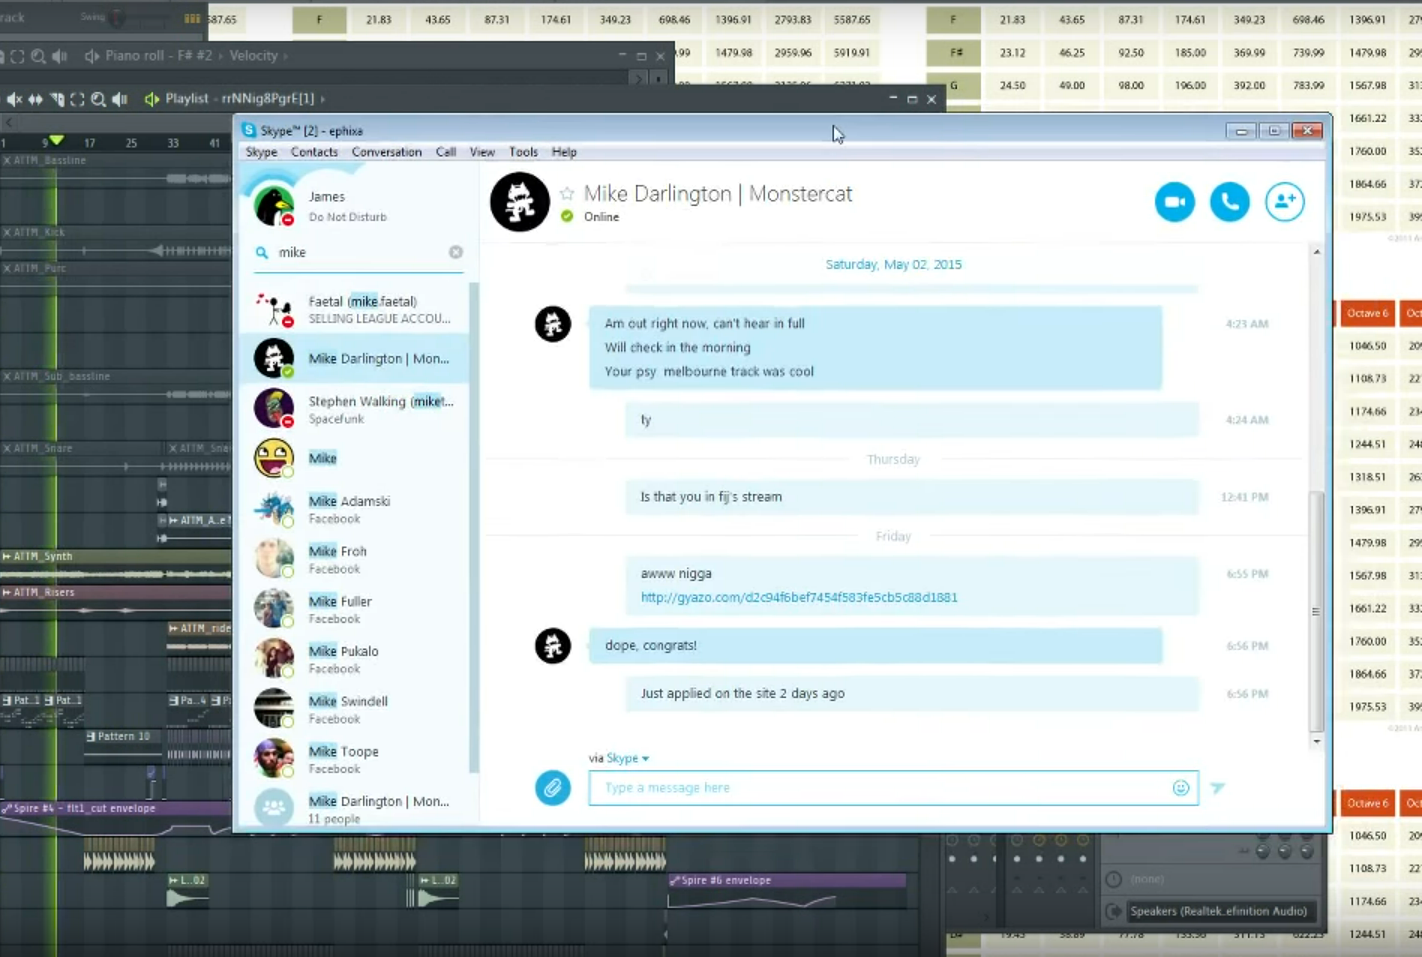Open the Tools menu

point(523,152)
